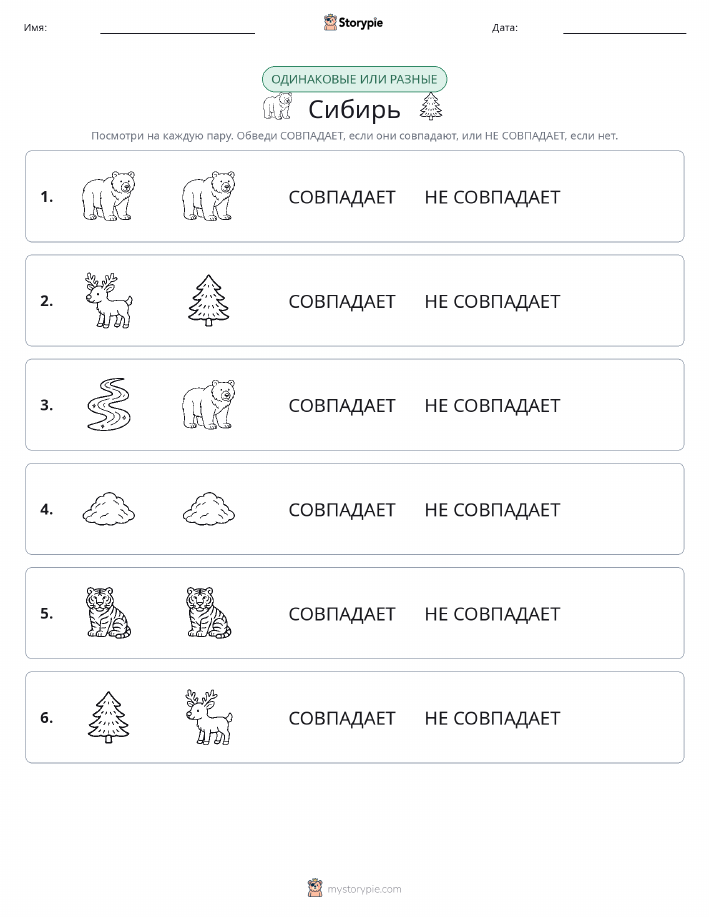Choose СОВПАДАЕТ for row 4
709x917 pixels.
click(x=342, y=509)
